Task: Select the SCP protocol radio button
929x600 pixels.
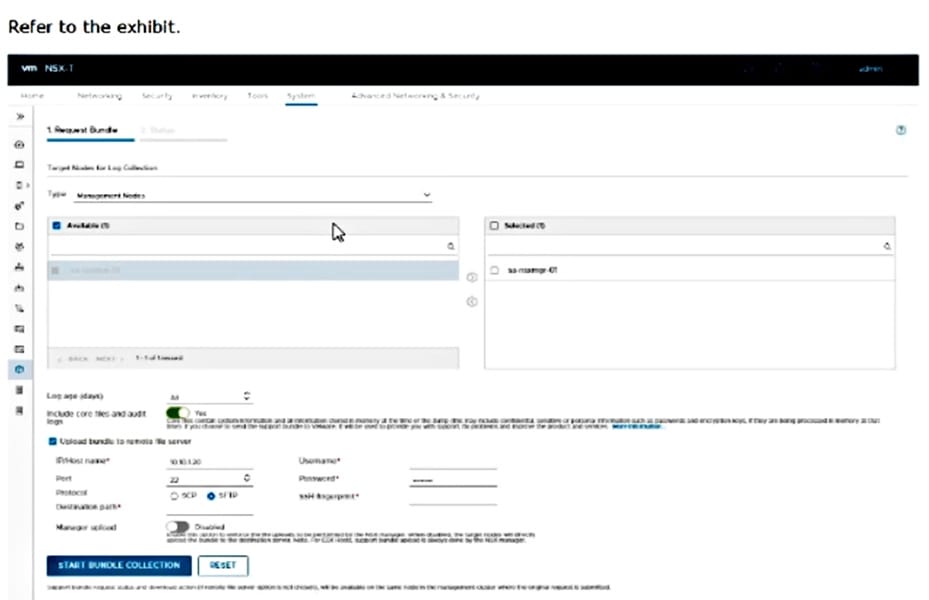Action: (x=176, y=495)
